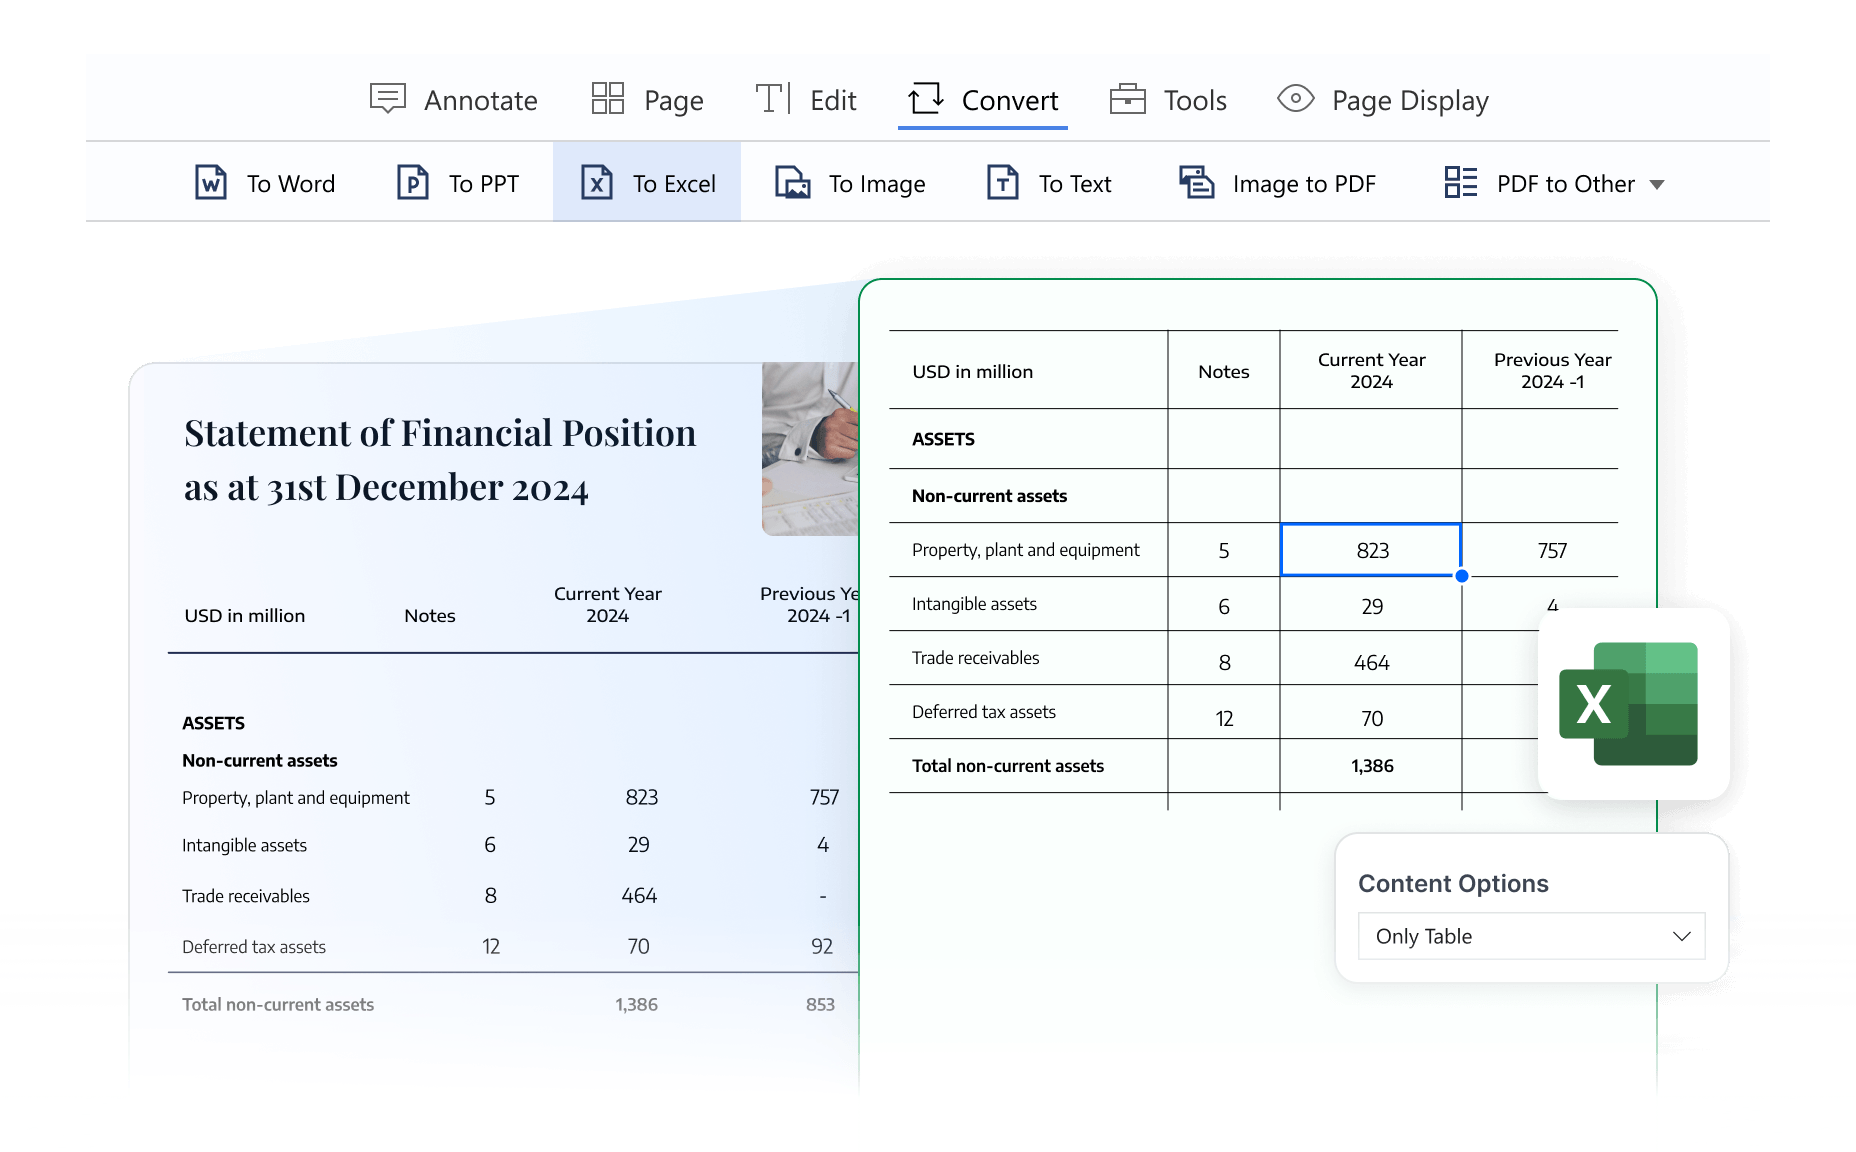Screen dimensions: 1856x1152
Task: Select the Edit tab
Action: pyautogui.click(x=807, y=99)
